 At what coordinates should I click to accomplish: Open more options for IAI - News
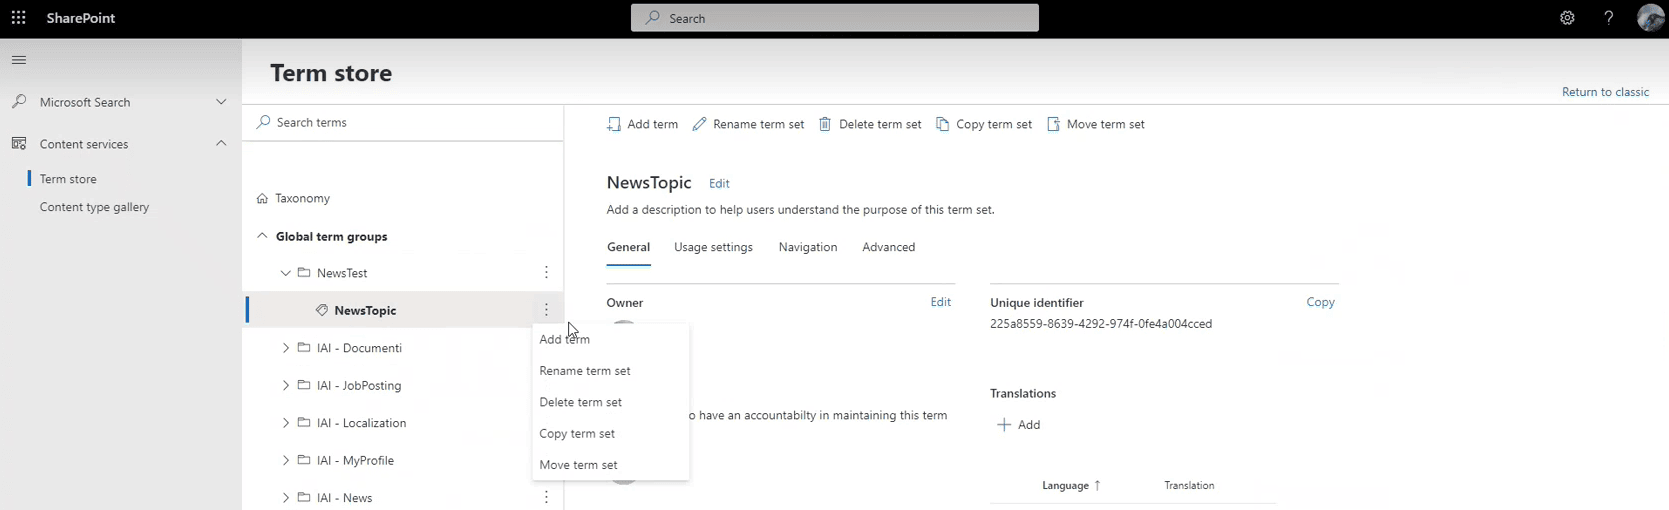point(546,497)
